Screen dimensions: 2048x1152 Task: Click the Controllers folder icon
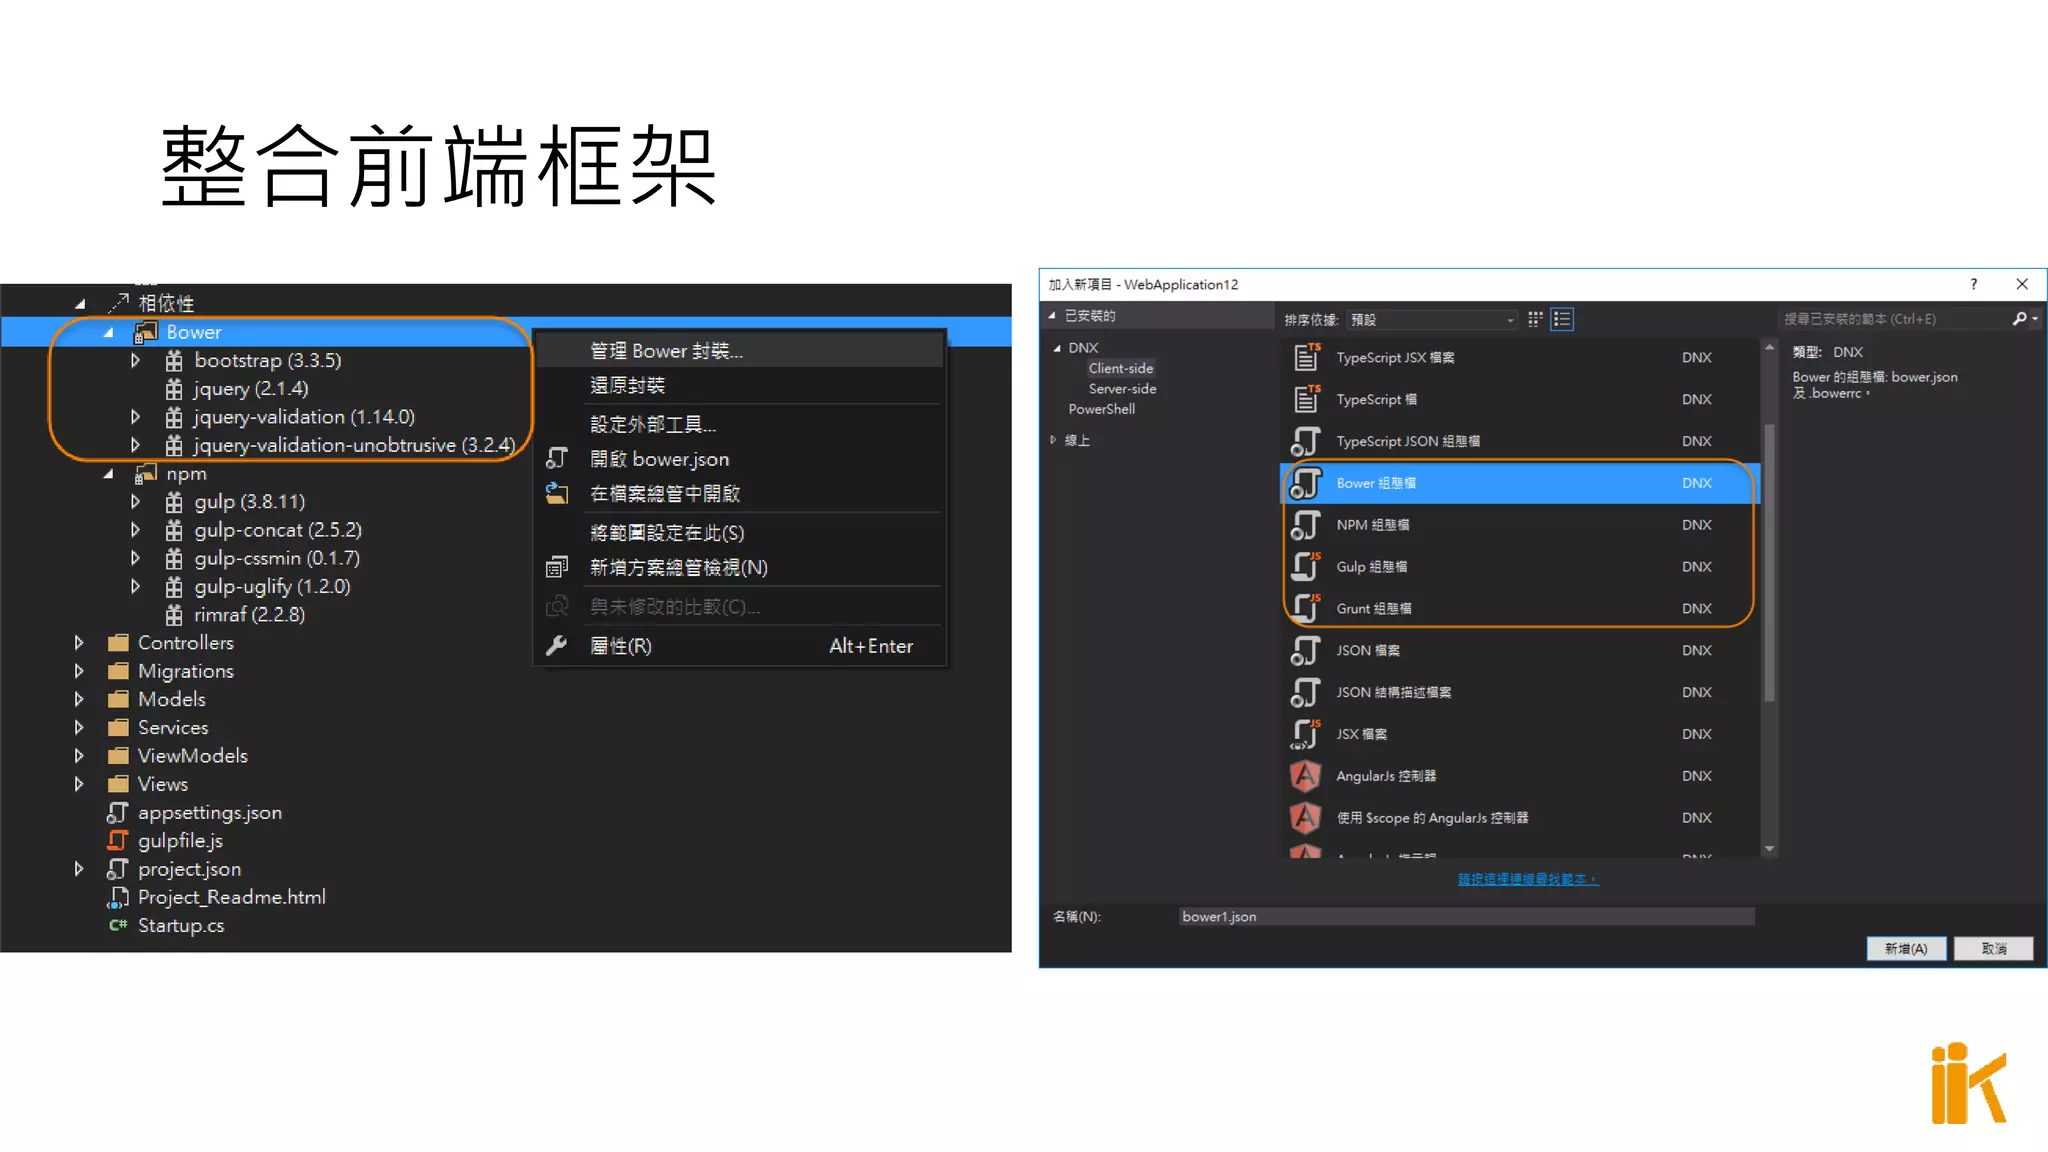pos(118,643)
